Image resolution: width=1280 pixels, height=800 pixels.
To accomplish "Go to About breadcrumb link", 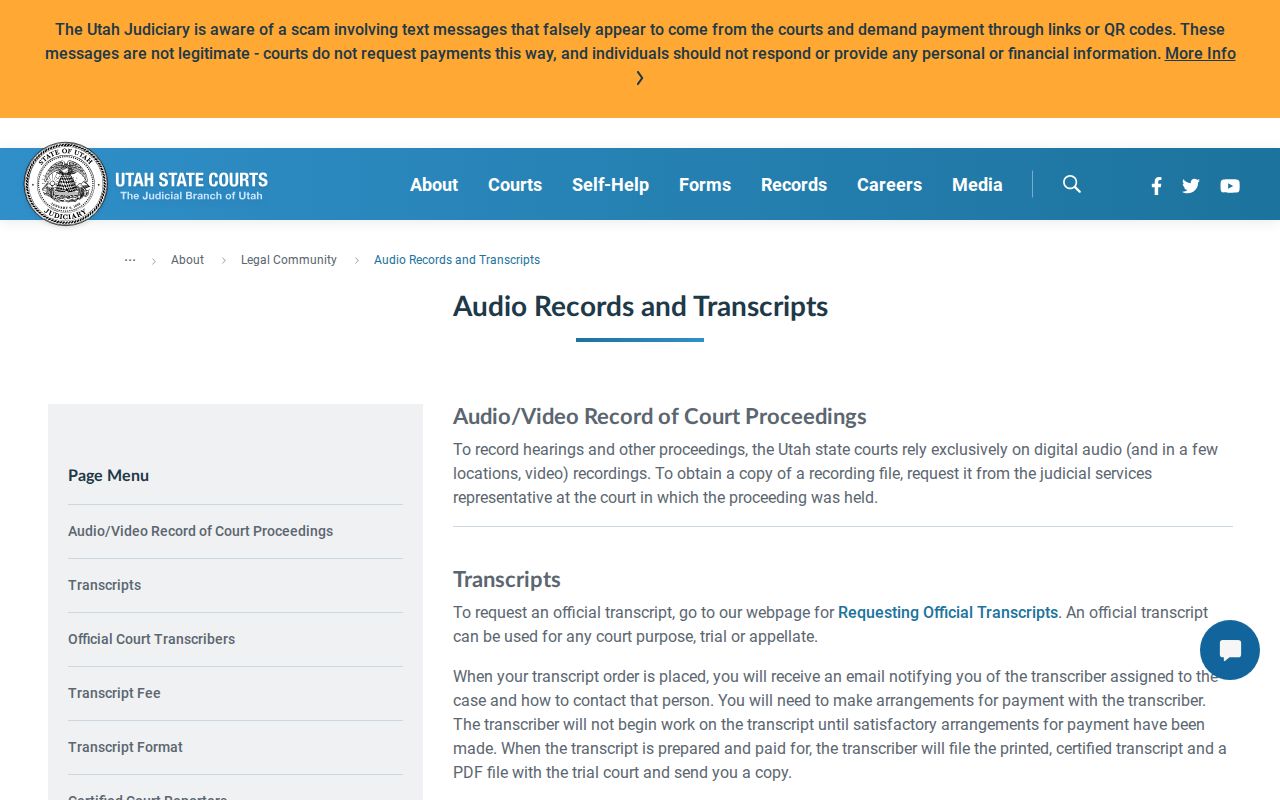I will pyautogui.click(x=187, y=260).
